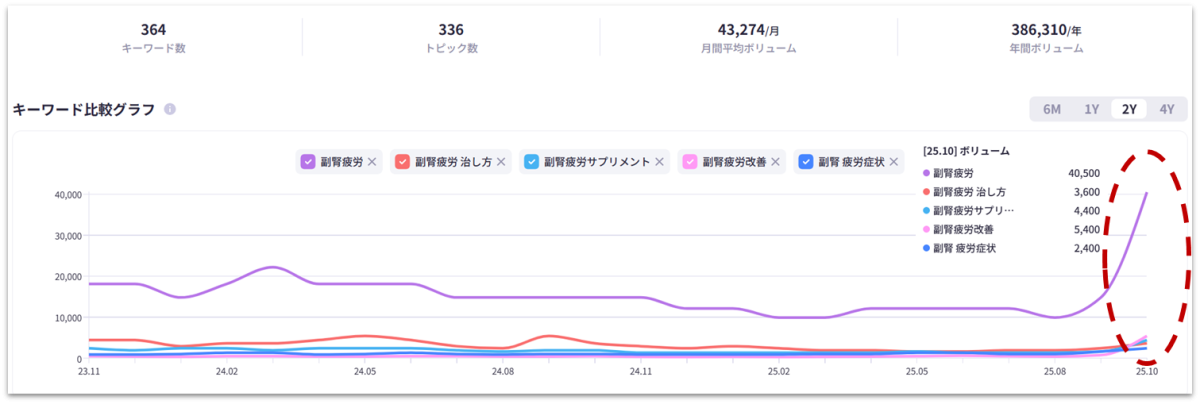Remove the 副腎疲労 治し方 chip
The image size is (1200, 404).
click(501, 161)
